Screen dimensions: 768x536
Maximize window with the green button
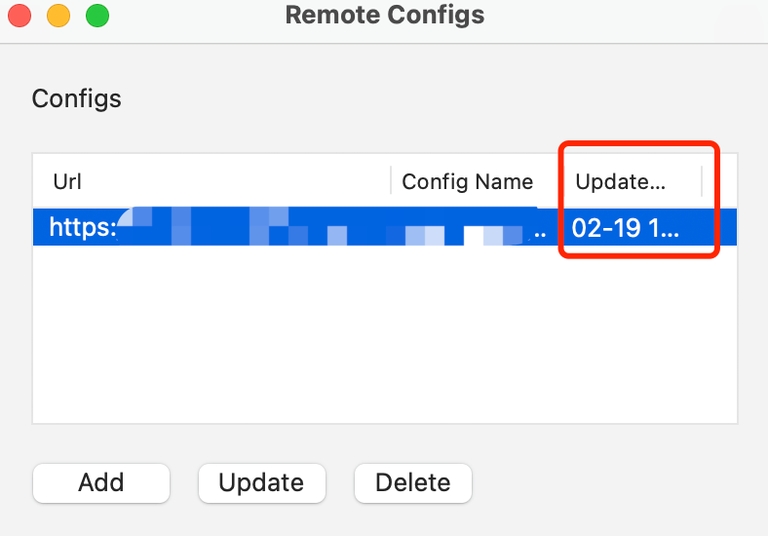97,15
